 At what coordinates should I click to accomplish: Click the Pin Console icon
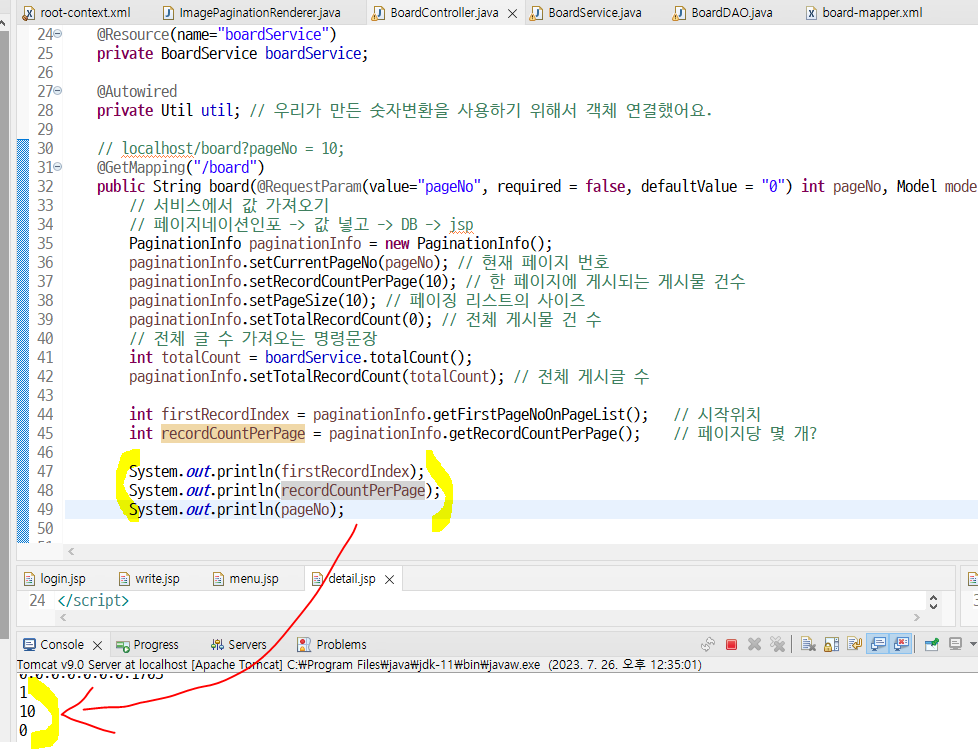pos(932,644)
